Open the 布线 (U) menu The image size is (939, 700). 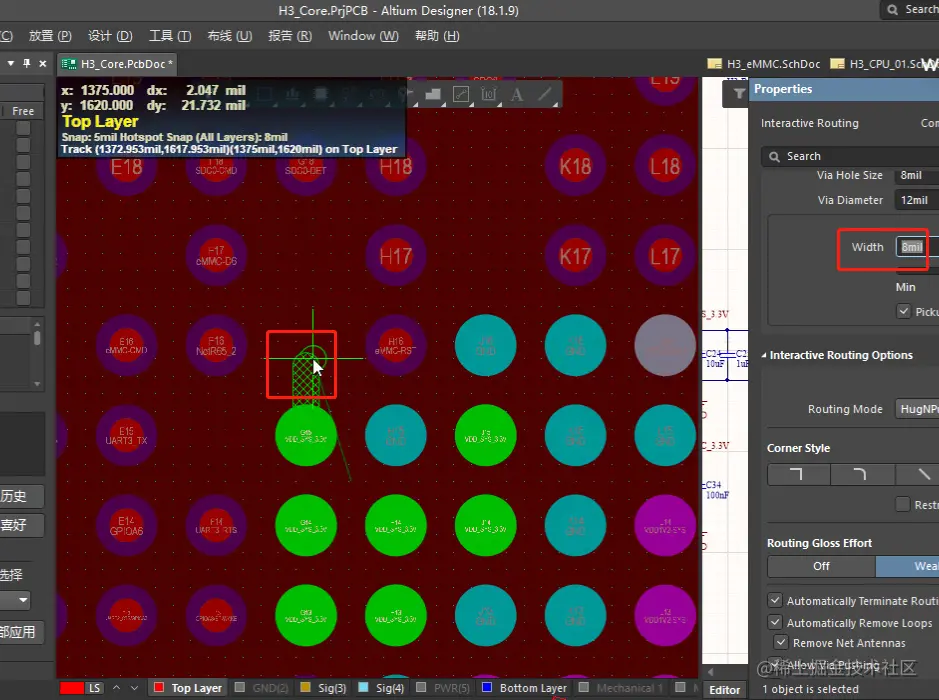[229, 36]
